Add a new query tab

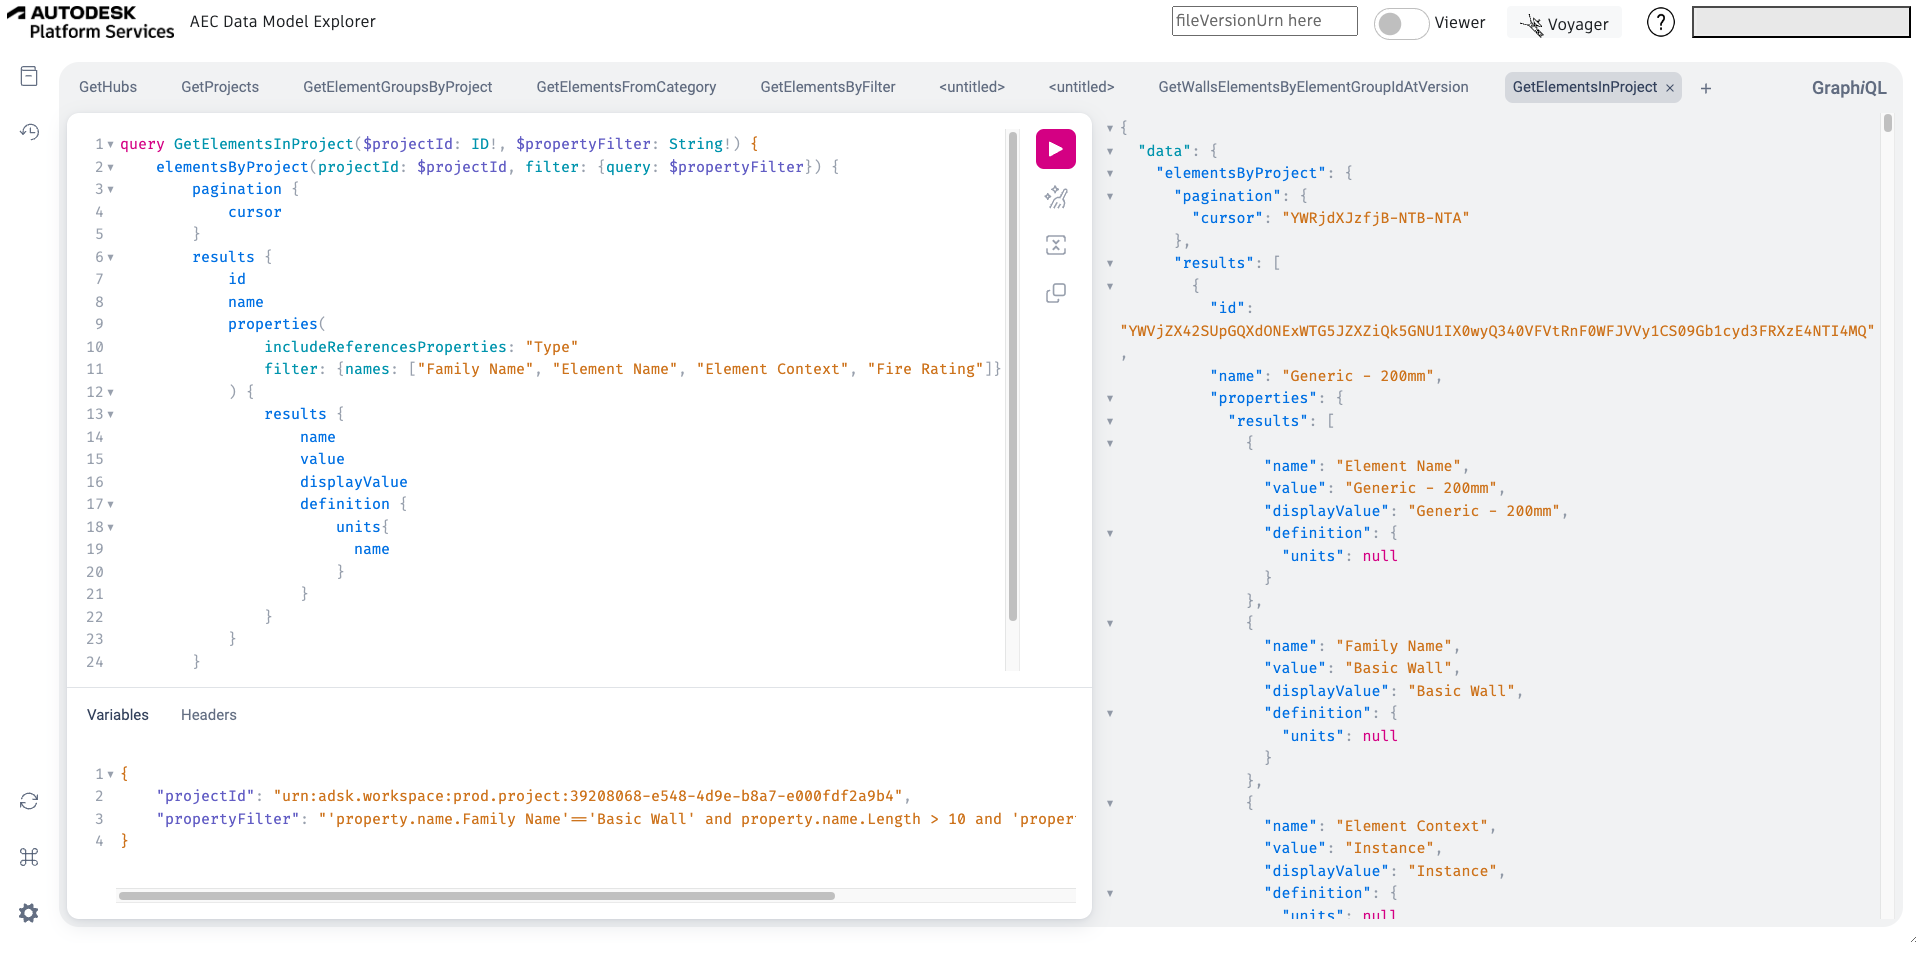[x=1706, y=88]
